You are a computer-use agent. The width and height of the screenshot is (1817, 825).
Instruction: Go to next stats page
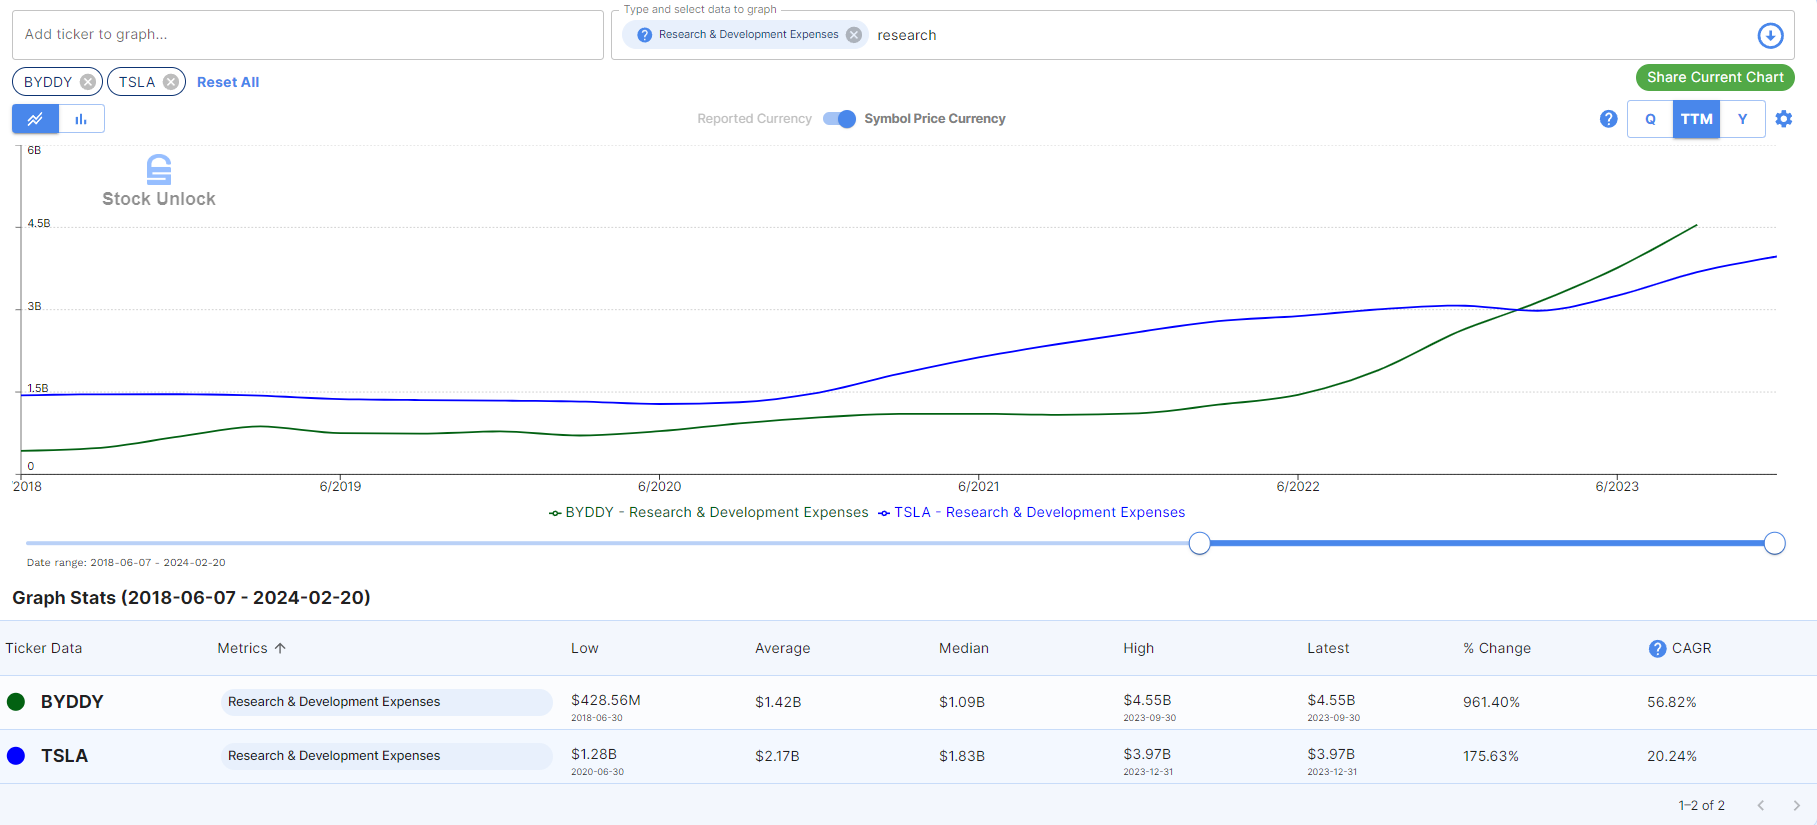coord(1796,805)
